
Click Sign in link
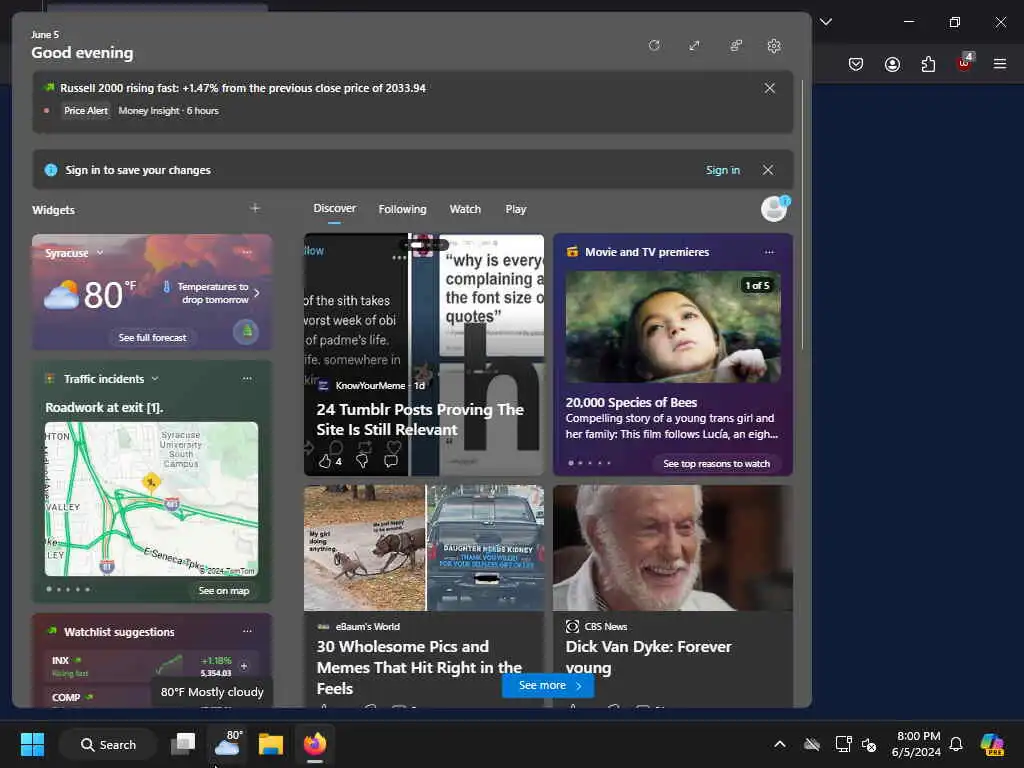pyautogui.click(x=722, y=170)
